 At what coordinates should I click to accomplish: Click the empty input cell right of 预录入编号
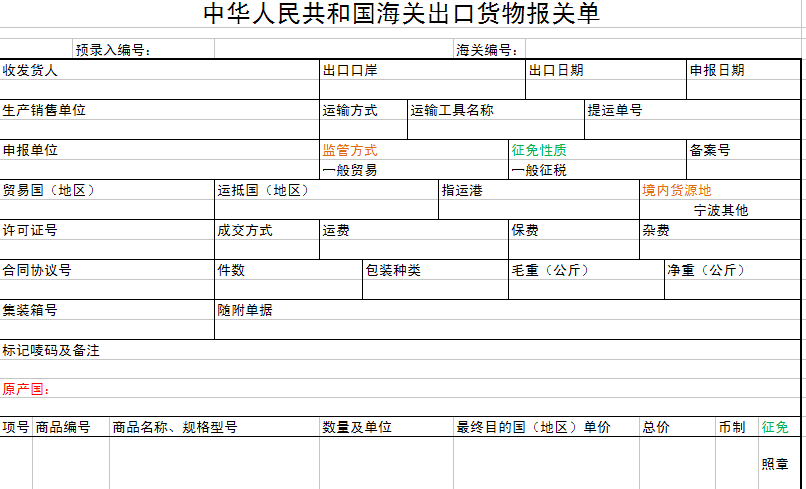334,49
